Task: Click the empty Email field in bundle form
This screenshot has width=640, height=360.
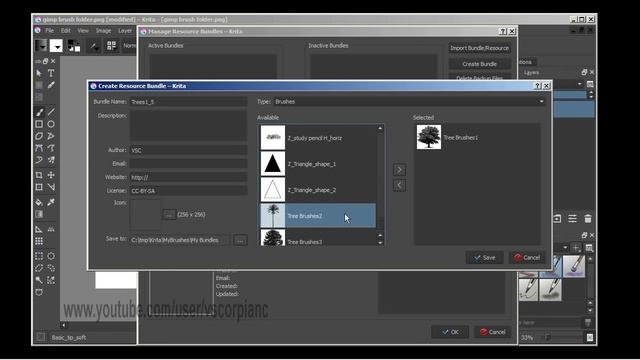Action: (x=188, y=164)
